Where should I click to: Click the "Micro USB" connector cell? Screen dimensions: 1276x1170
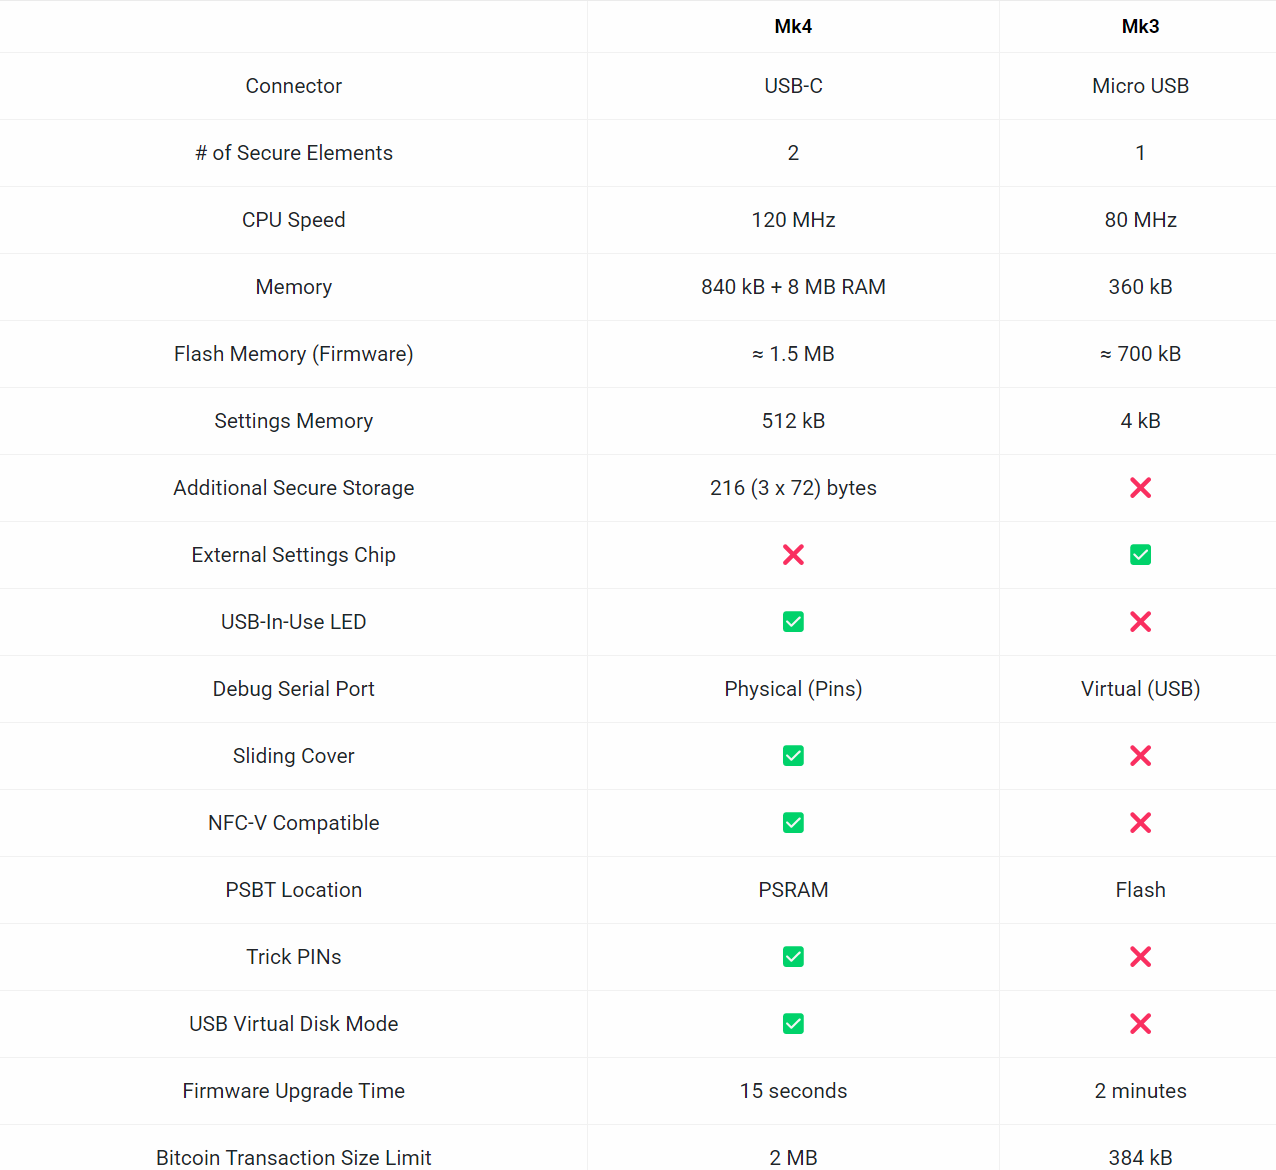point(1140,86)
